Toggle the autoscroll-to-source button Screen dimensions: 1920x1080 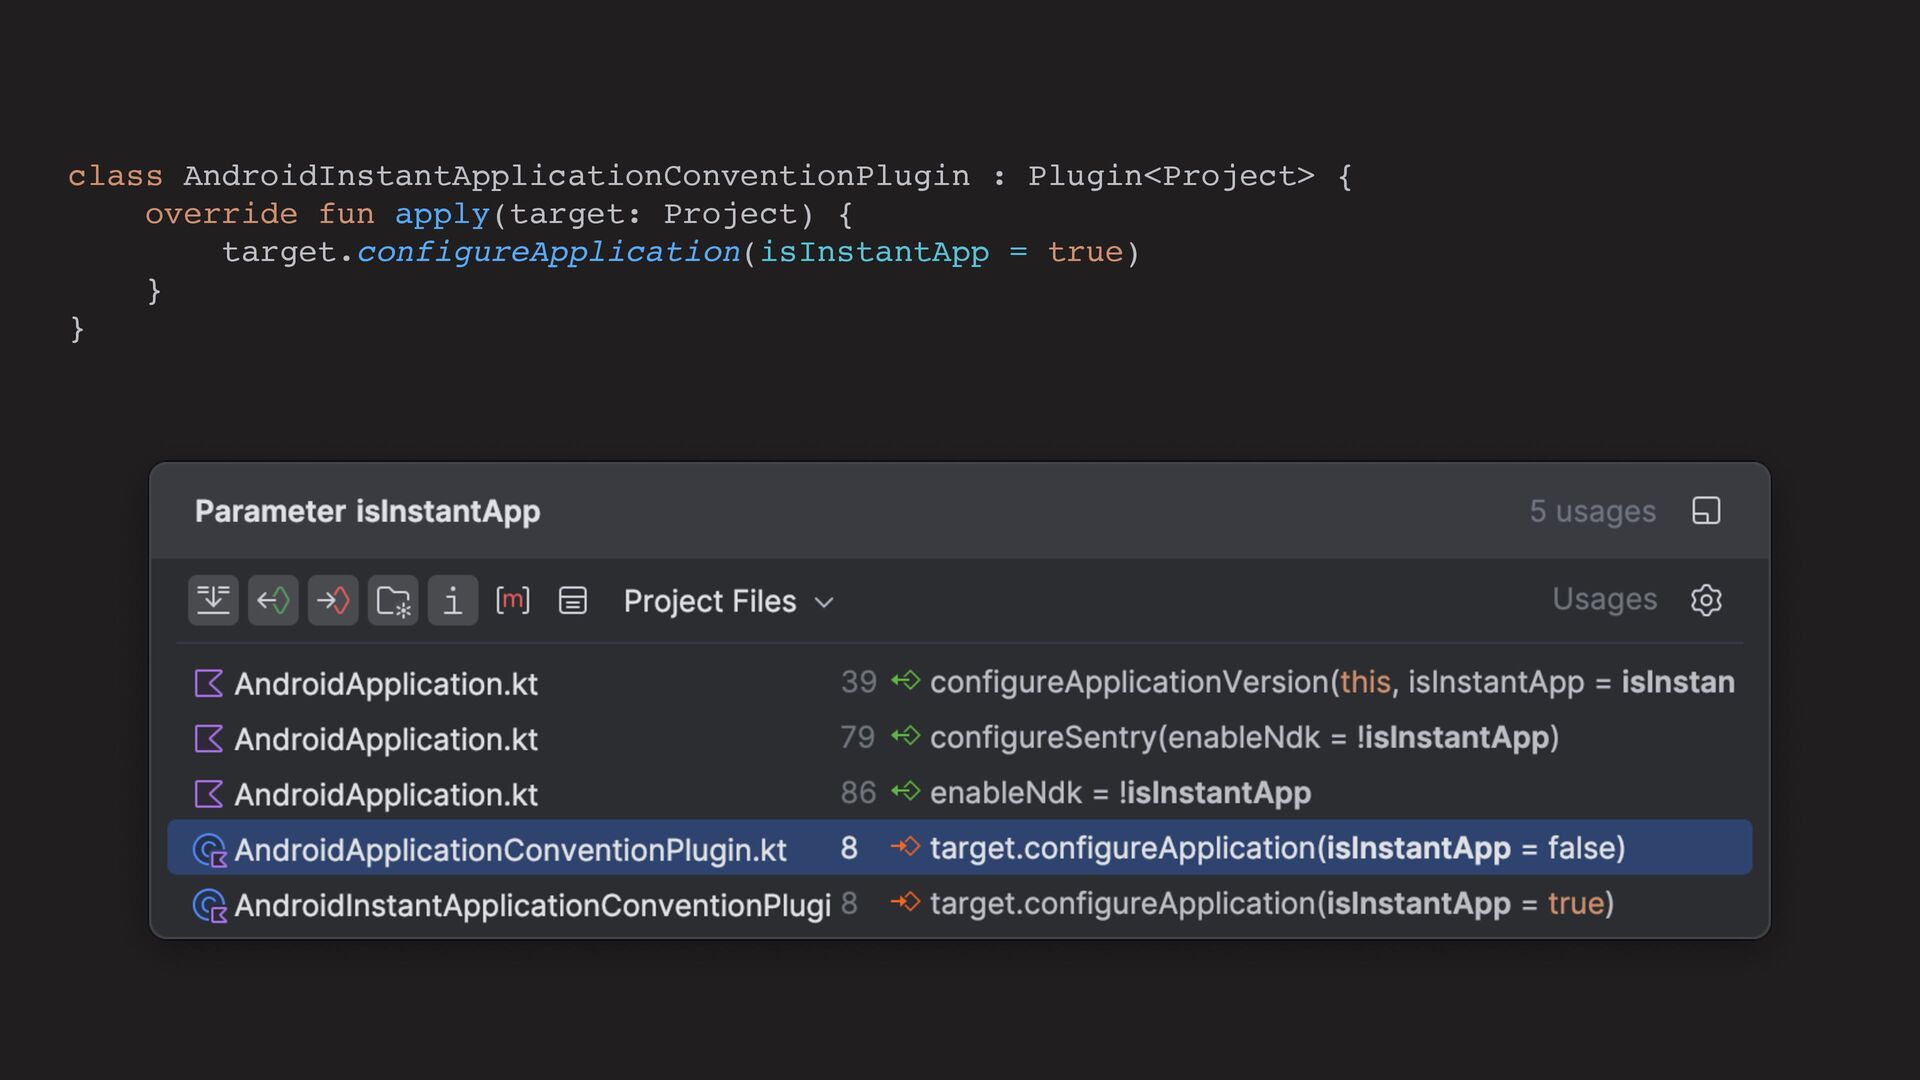213,600
